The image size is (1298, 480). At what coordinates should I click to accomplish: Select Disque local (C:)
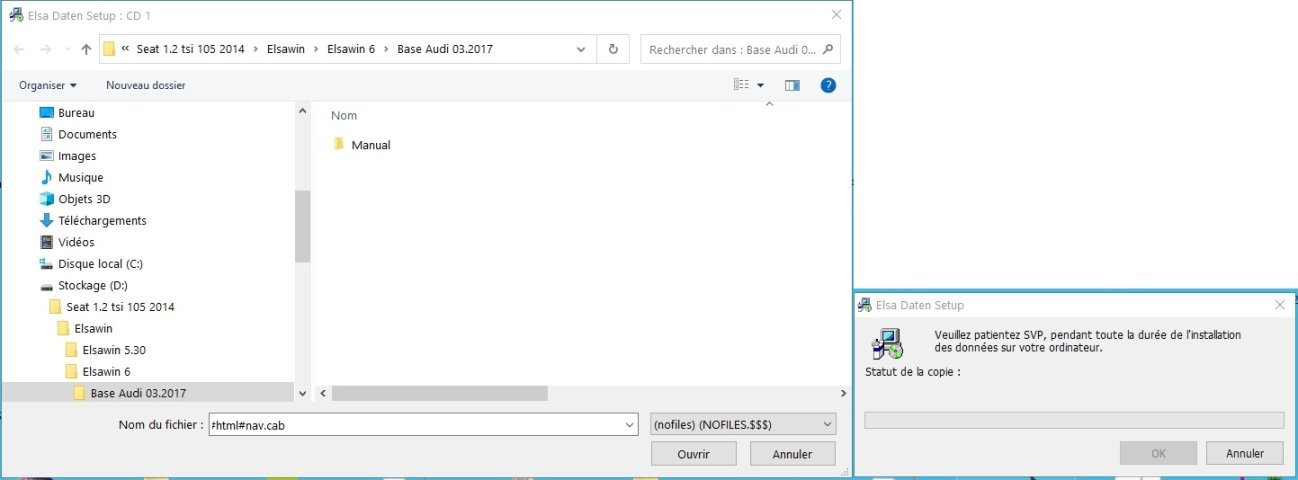coord(100,264)
